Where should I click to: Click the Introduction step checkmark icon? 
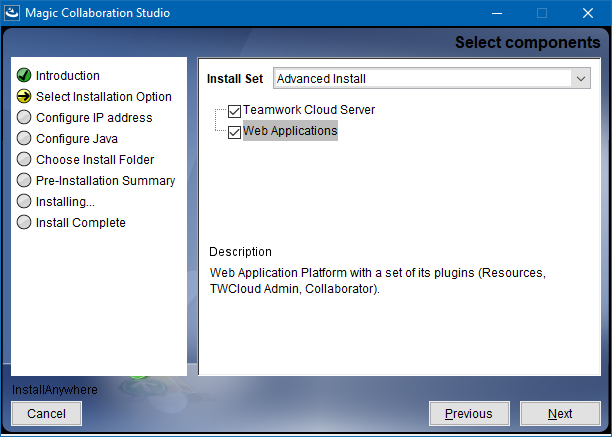24,76
